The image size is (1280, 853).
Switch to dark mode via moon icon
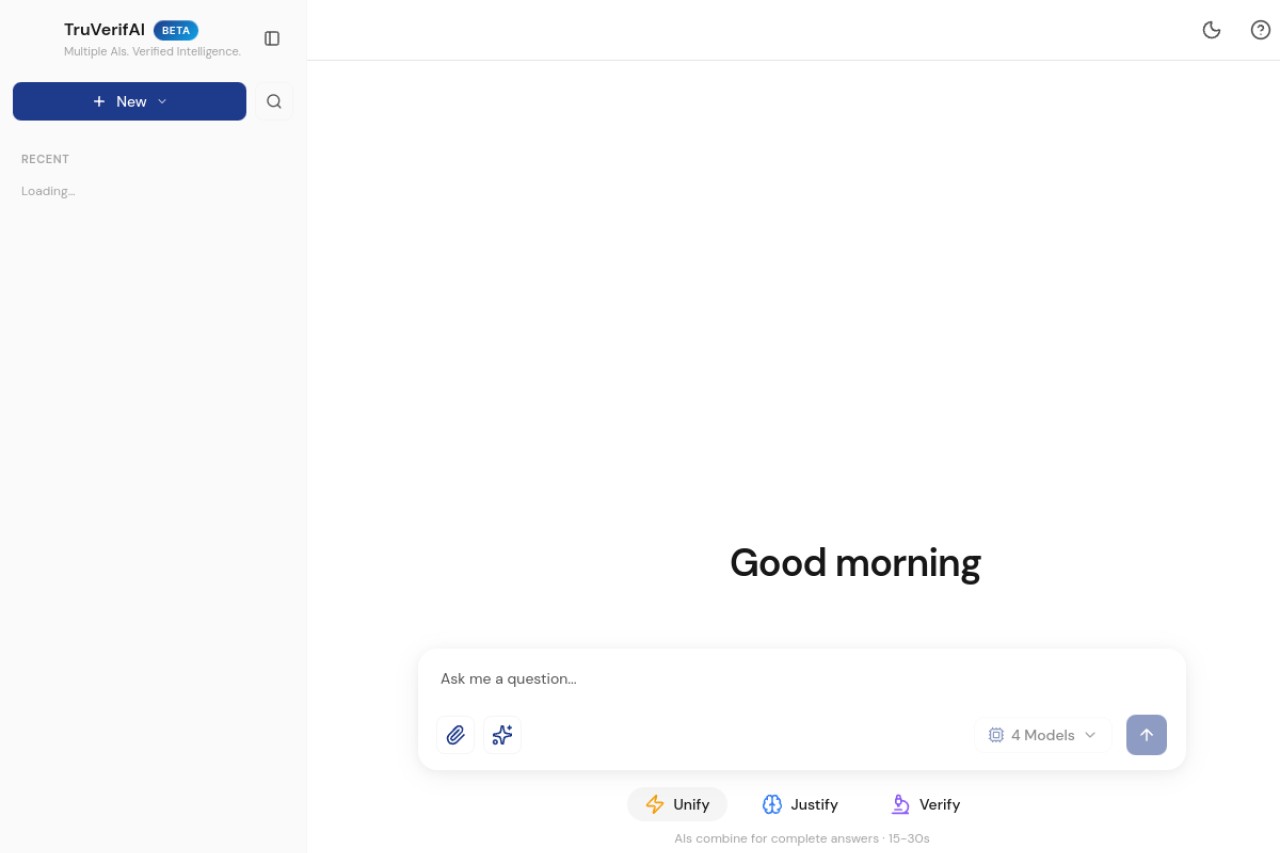coord(1211,30)
